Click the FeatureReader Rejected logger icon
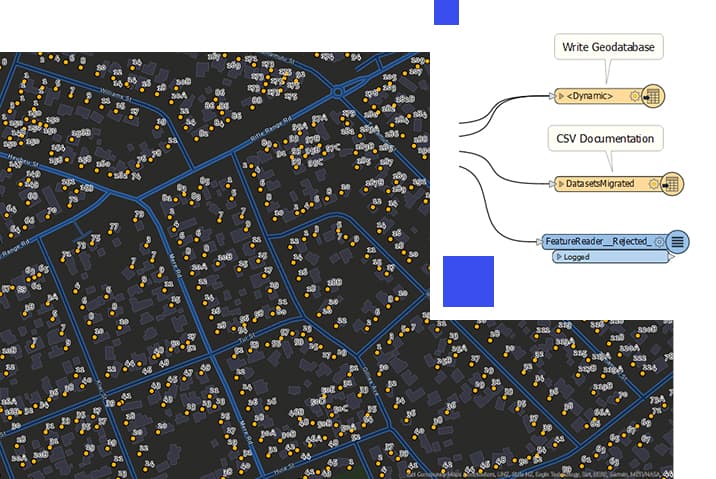The image size is (716, 479). tap(678, 242)
